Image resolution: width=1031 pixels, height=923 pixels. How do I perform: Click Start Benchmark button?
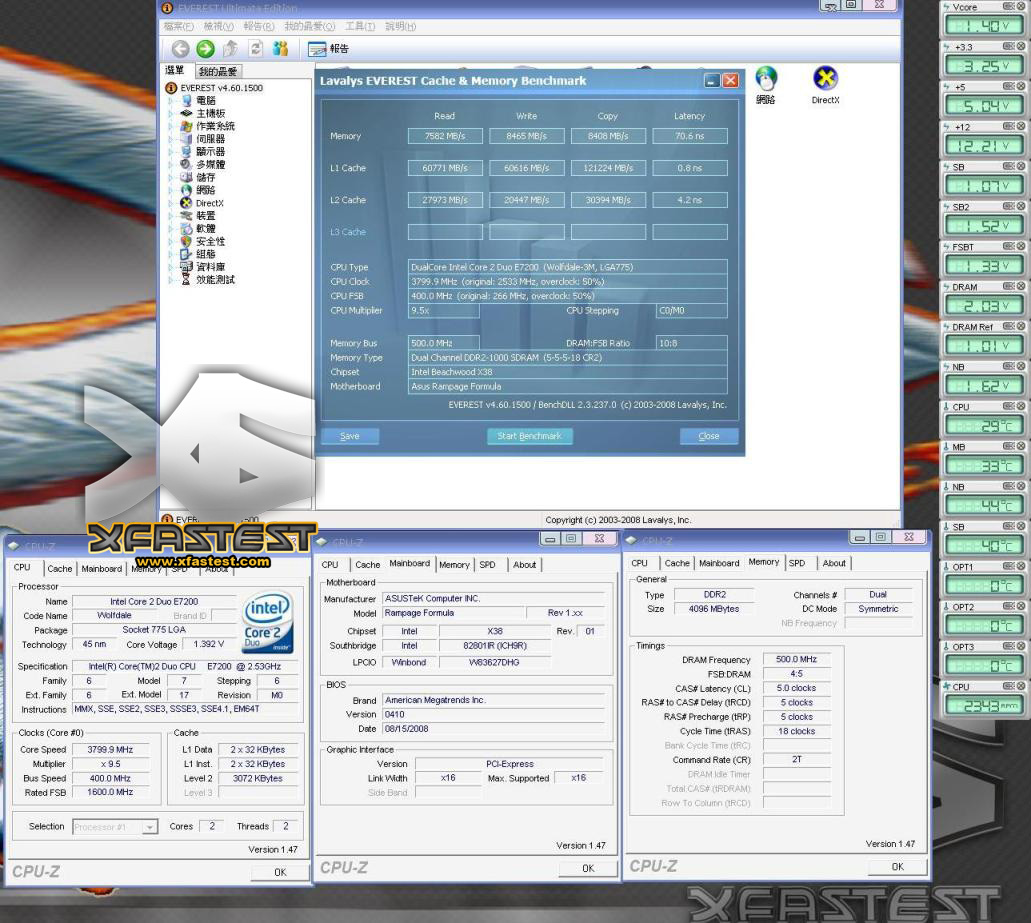click(x=529, y=436)
